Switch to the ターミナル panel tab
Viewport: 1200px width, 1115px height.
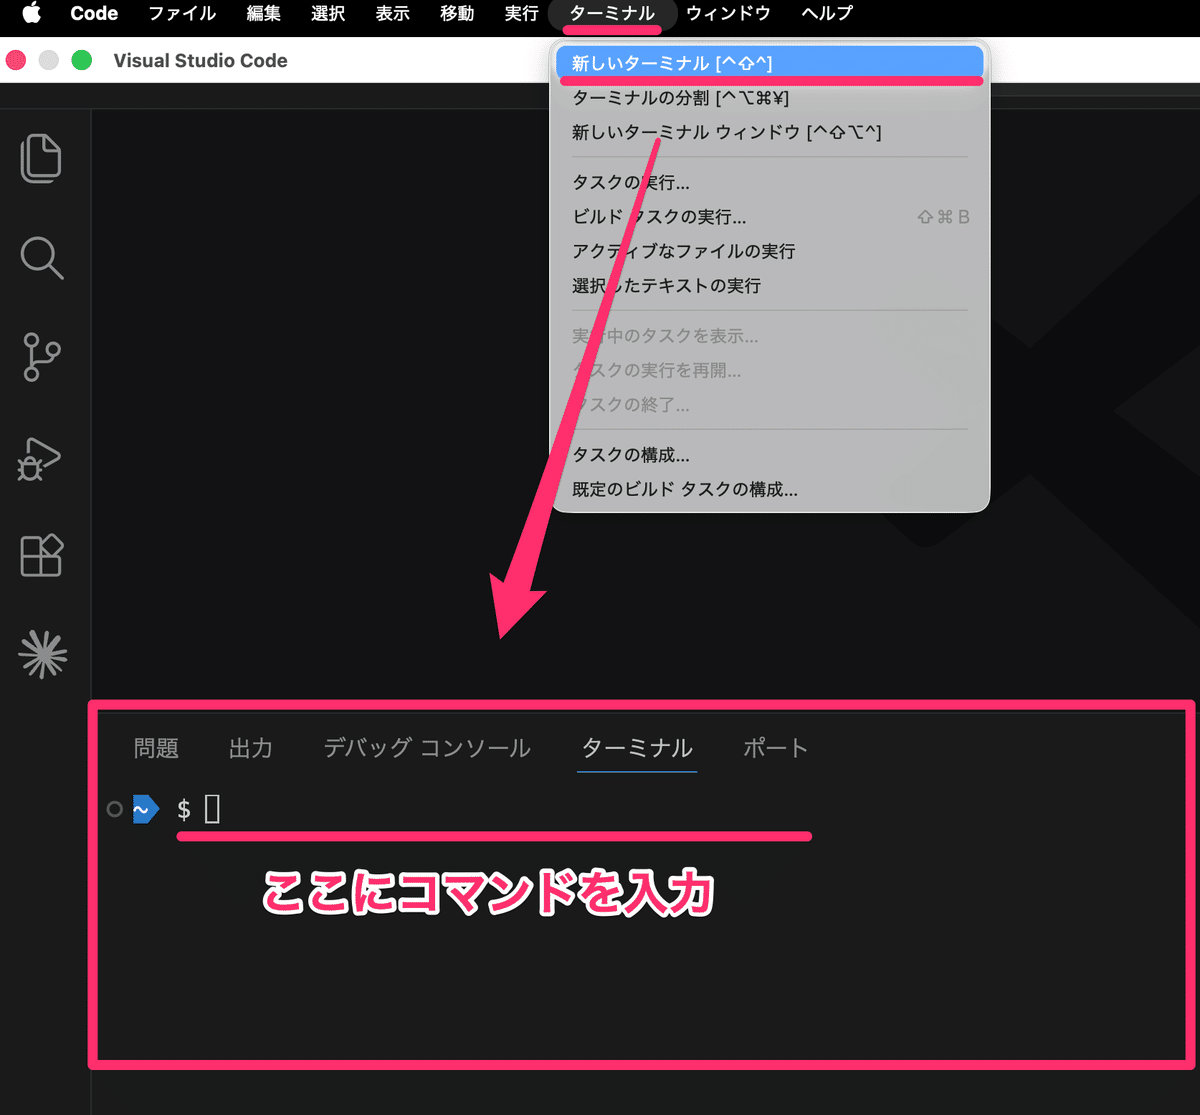[638, 748]
